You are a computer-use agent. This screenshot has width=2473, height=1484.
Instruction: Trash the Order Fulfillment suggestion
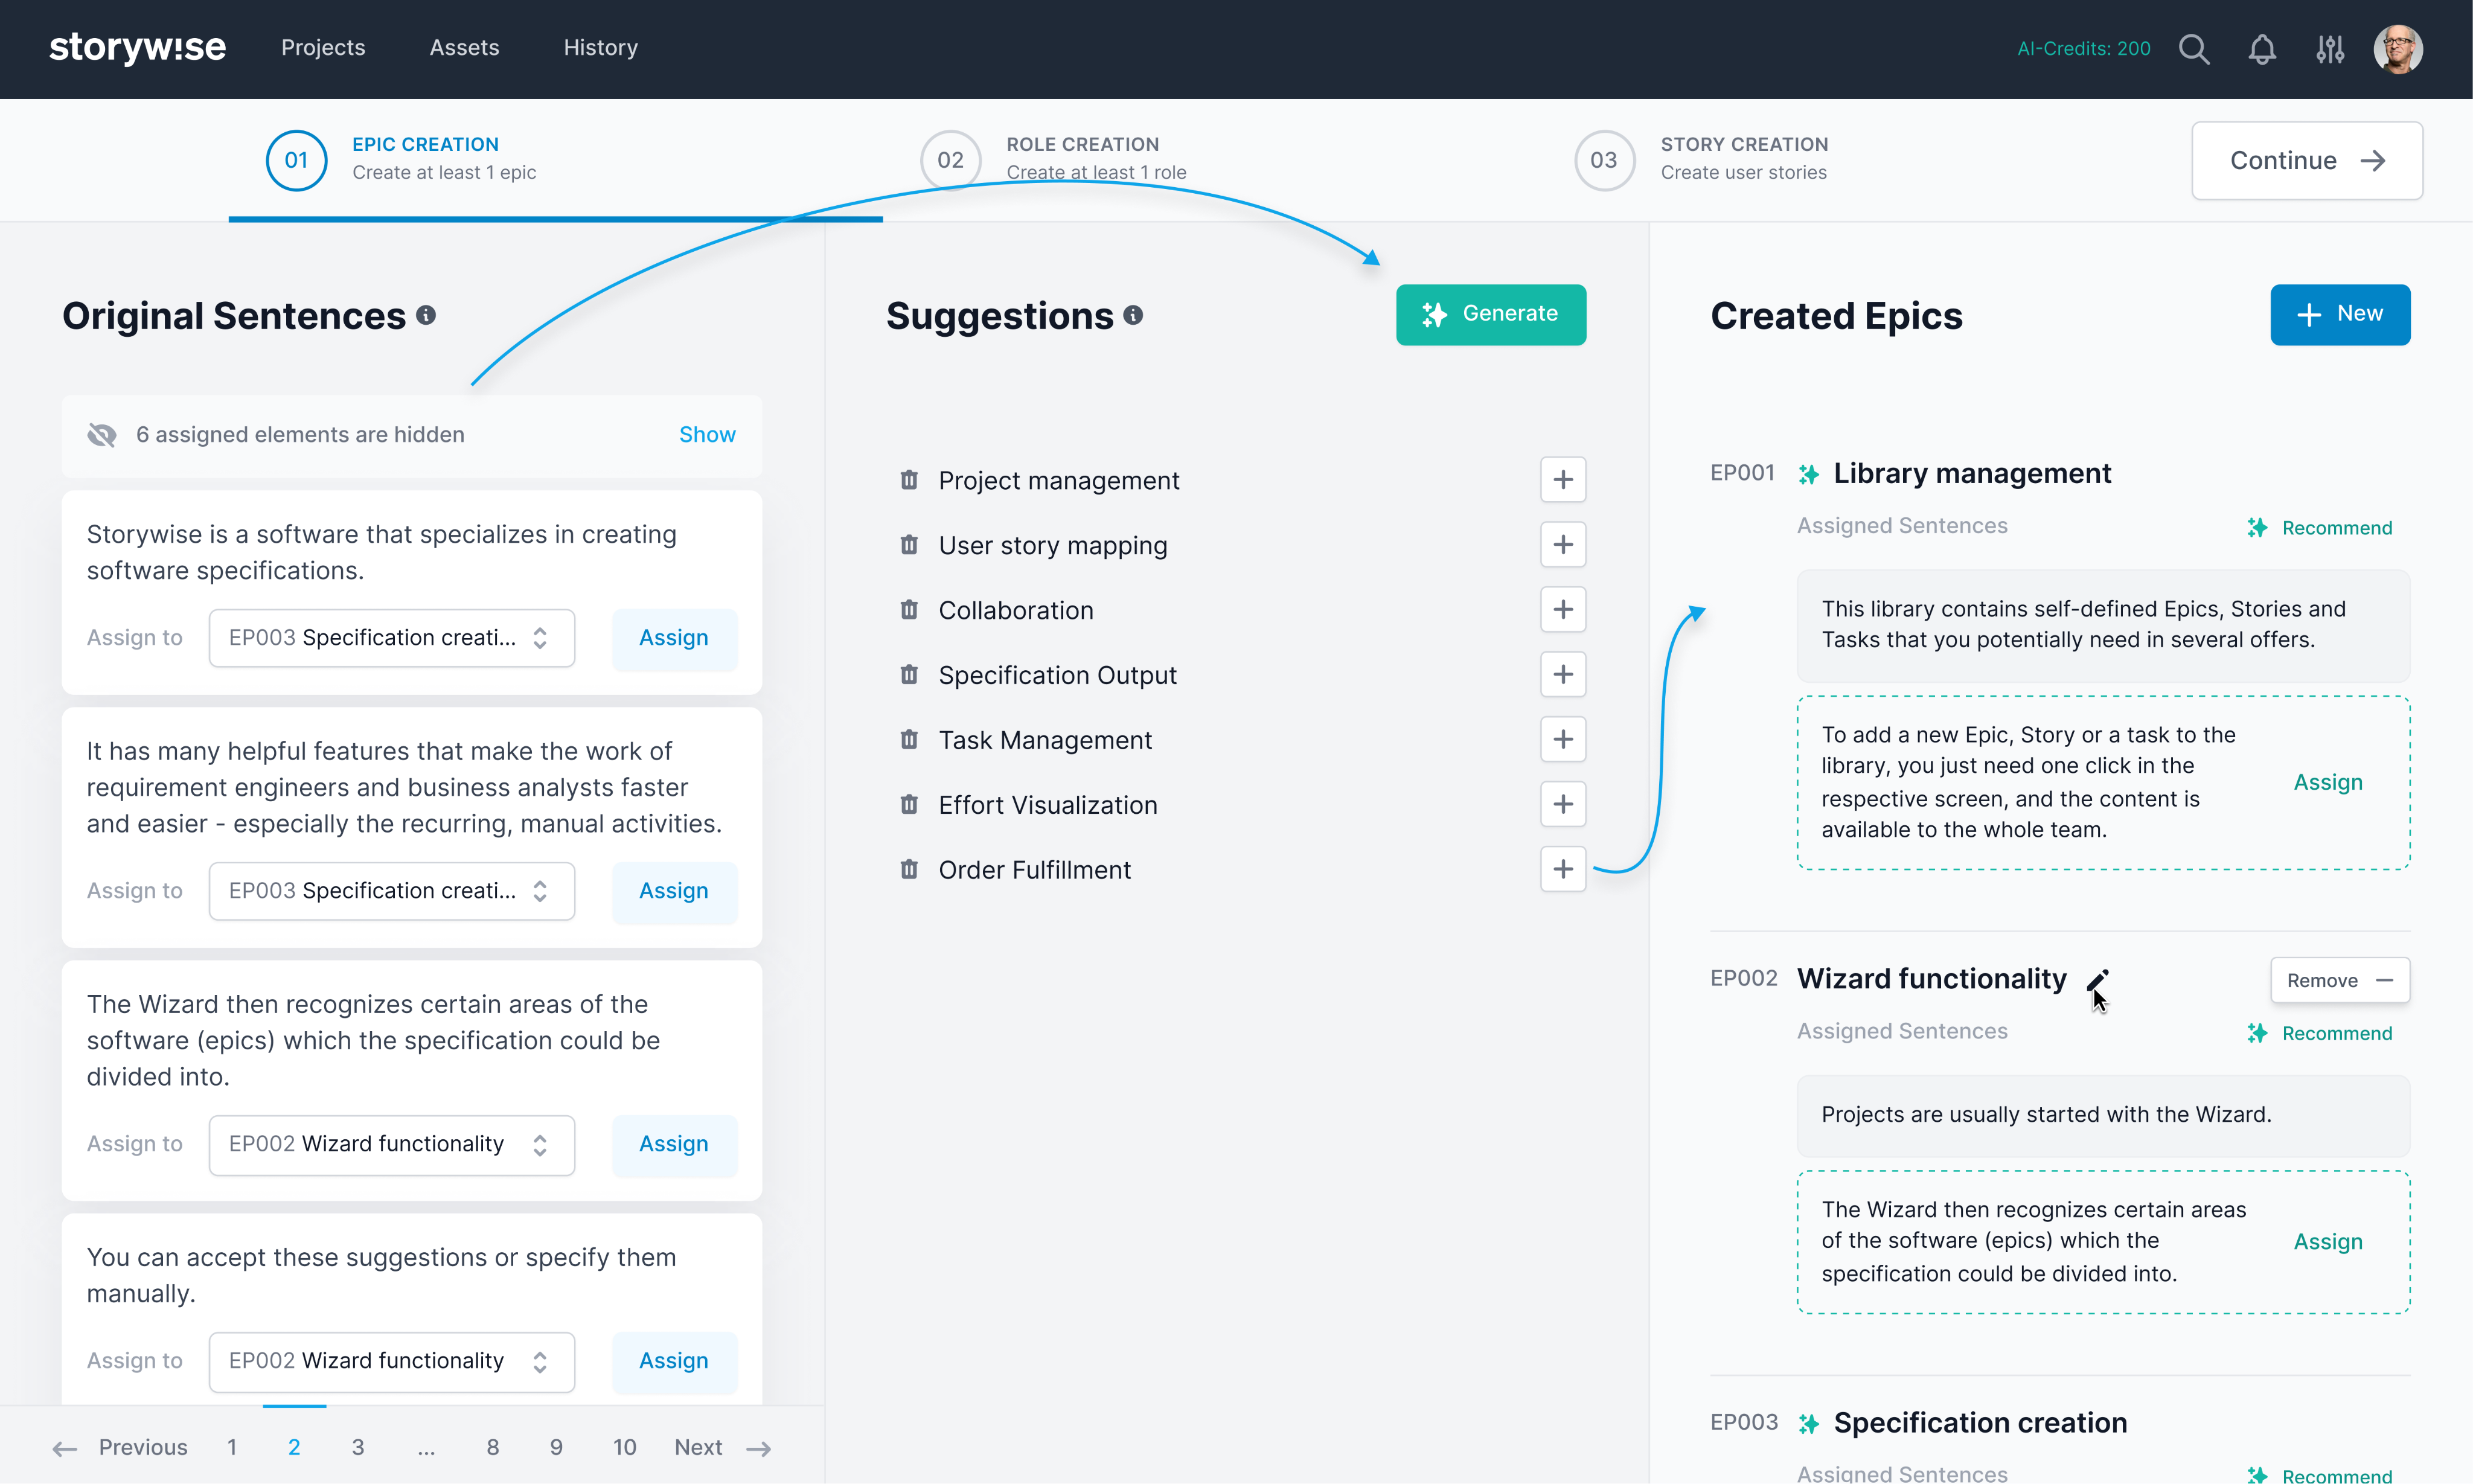pos(908,870)
